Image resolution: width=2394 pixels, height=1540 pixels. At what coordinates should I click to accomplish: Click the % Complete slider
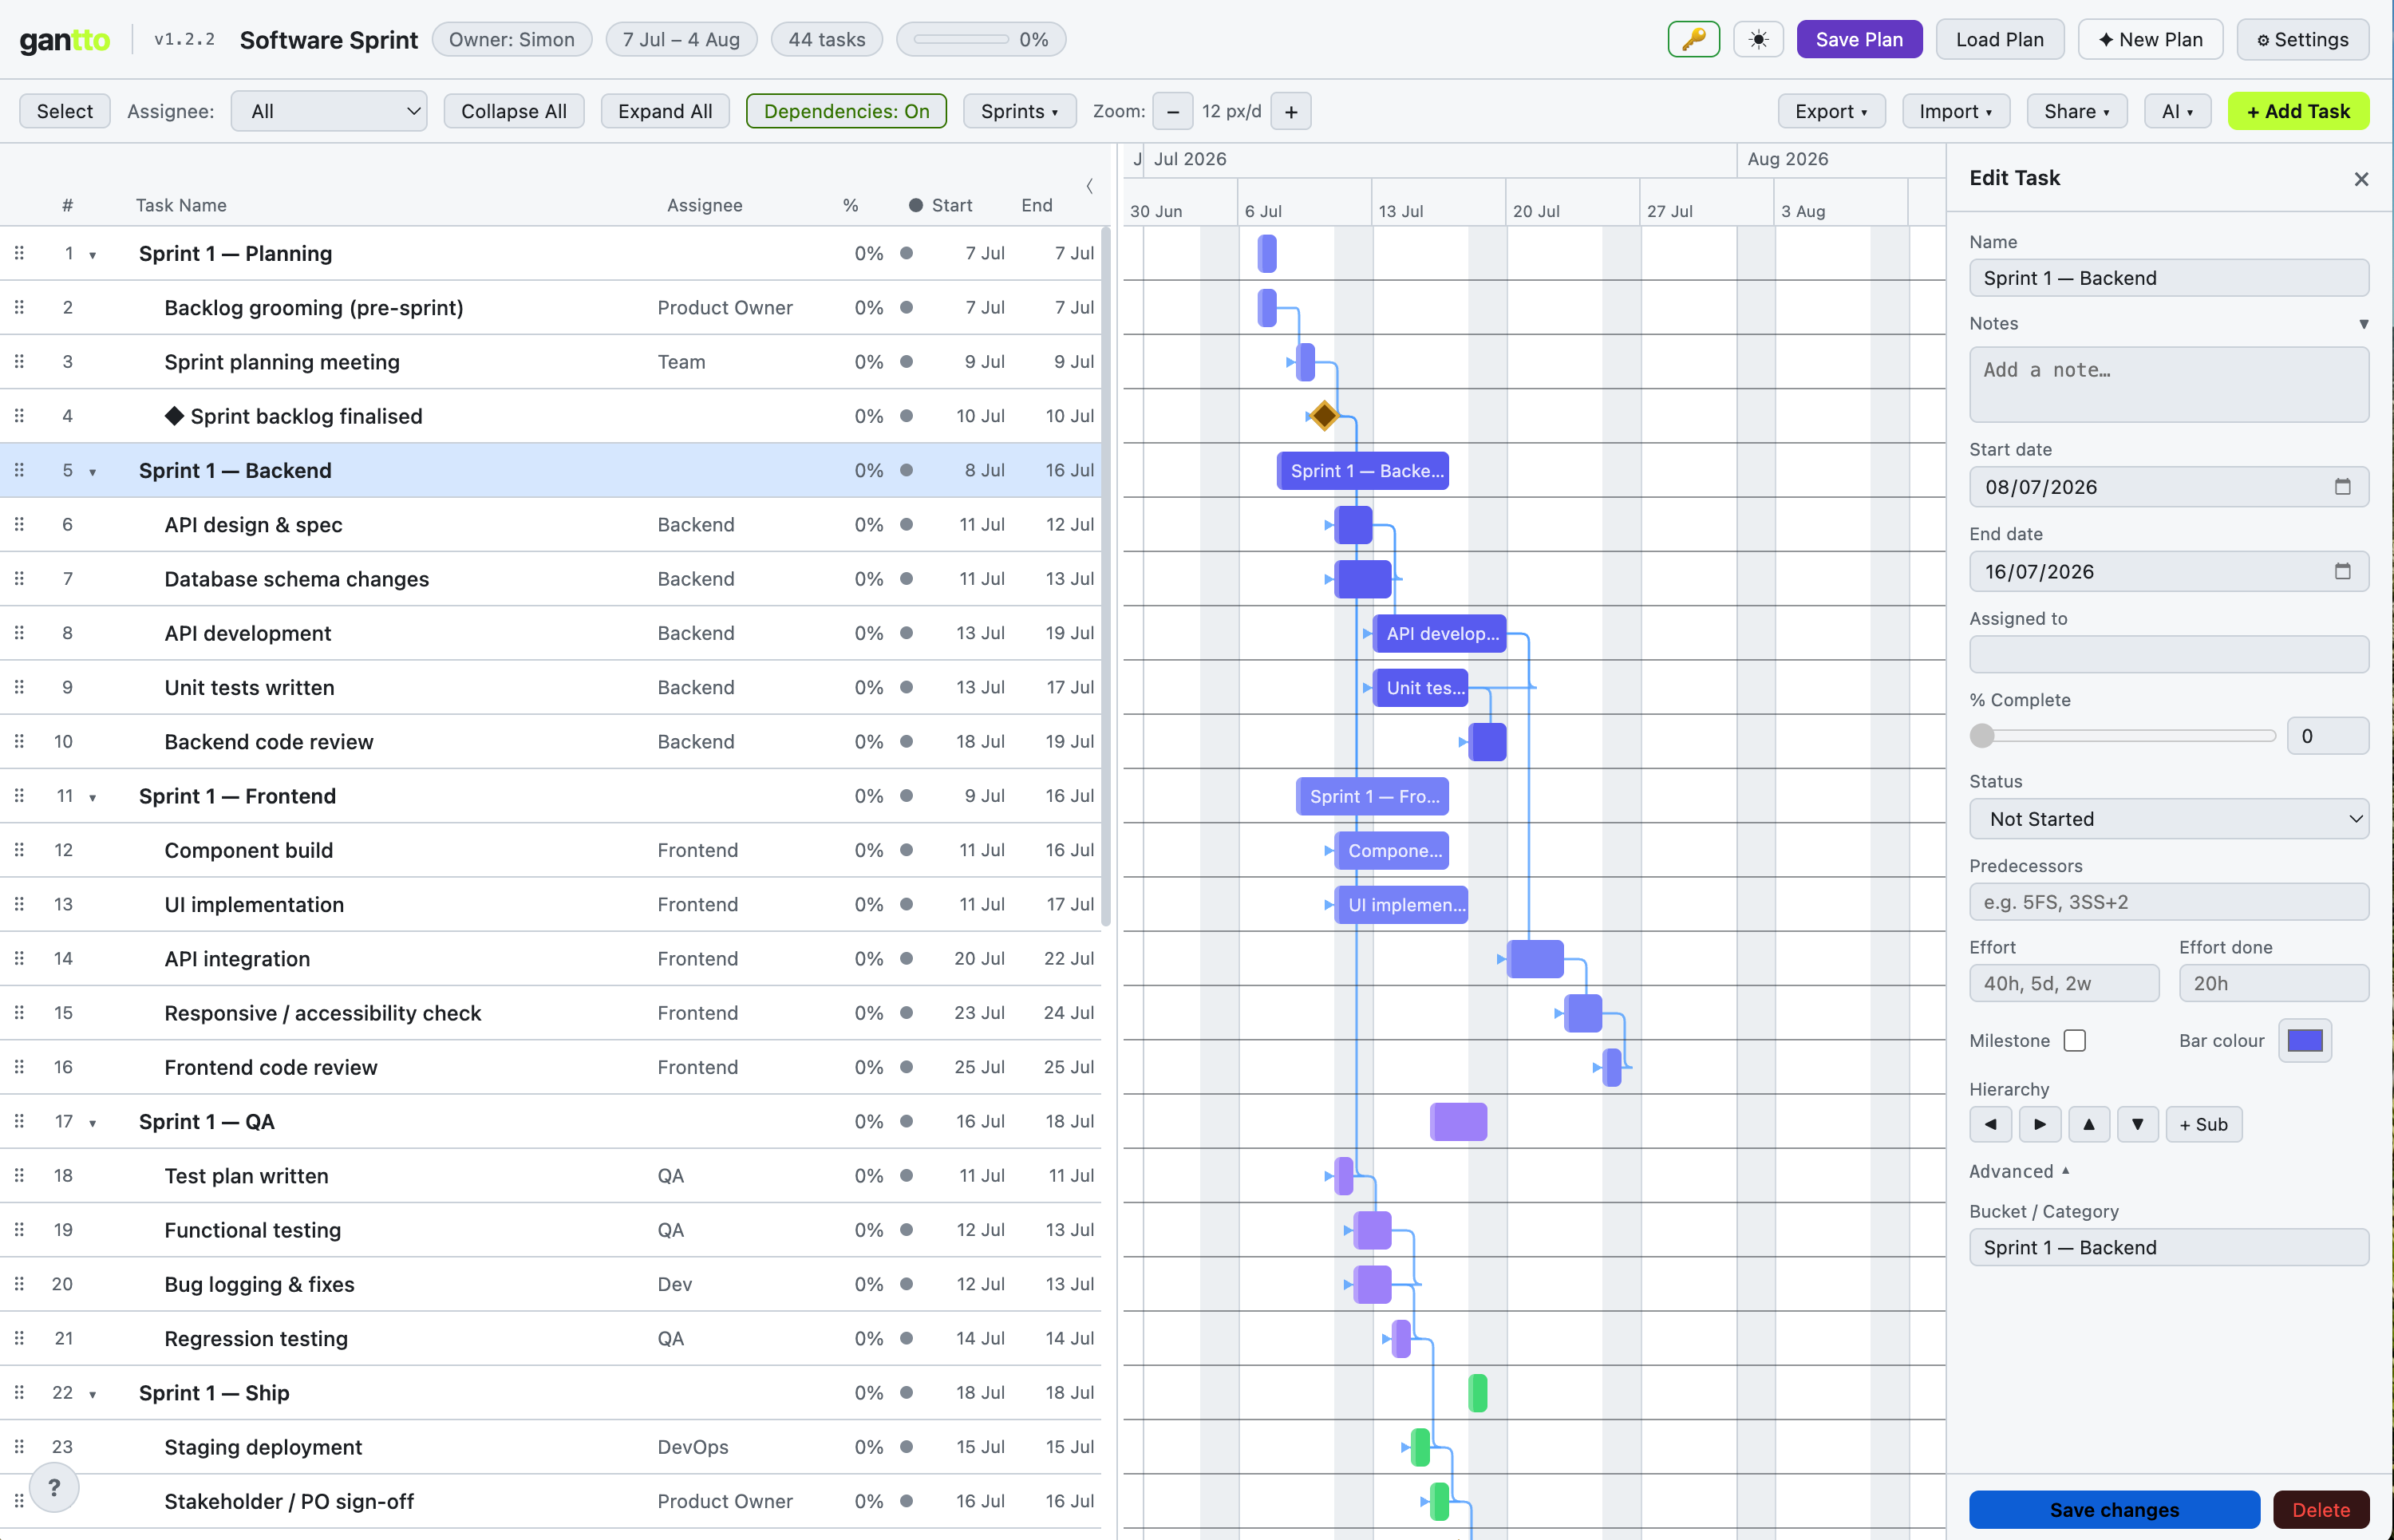click(2122, 736)
